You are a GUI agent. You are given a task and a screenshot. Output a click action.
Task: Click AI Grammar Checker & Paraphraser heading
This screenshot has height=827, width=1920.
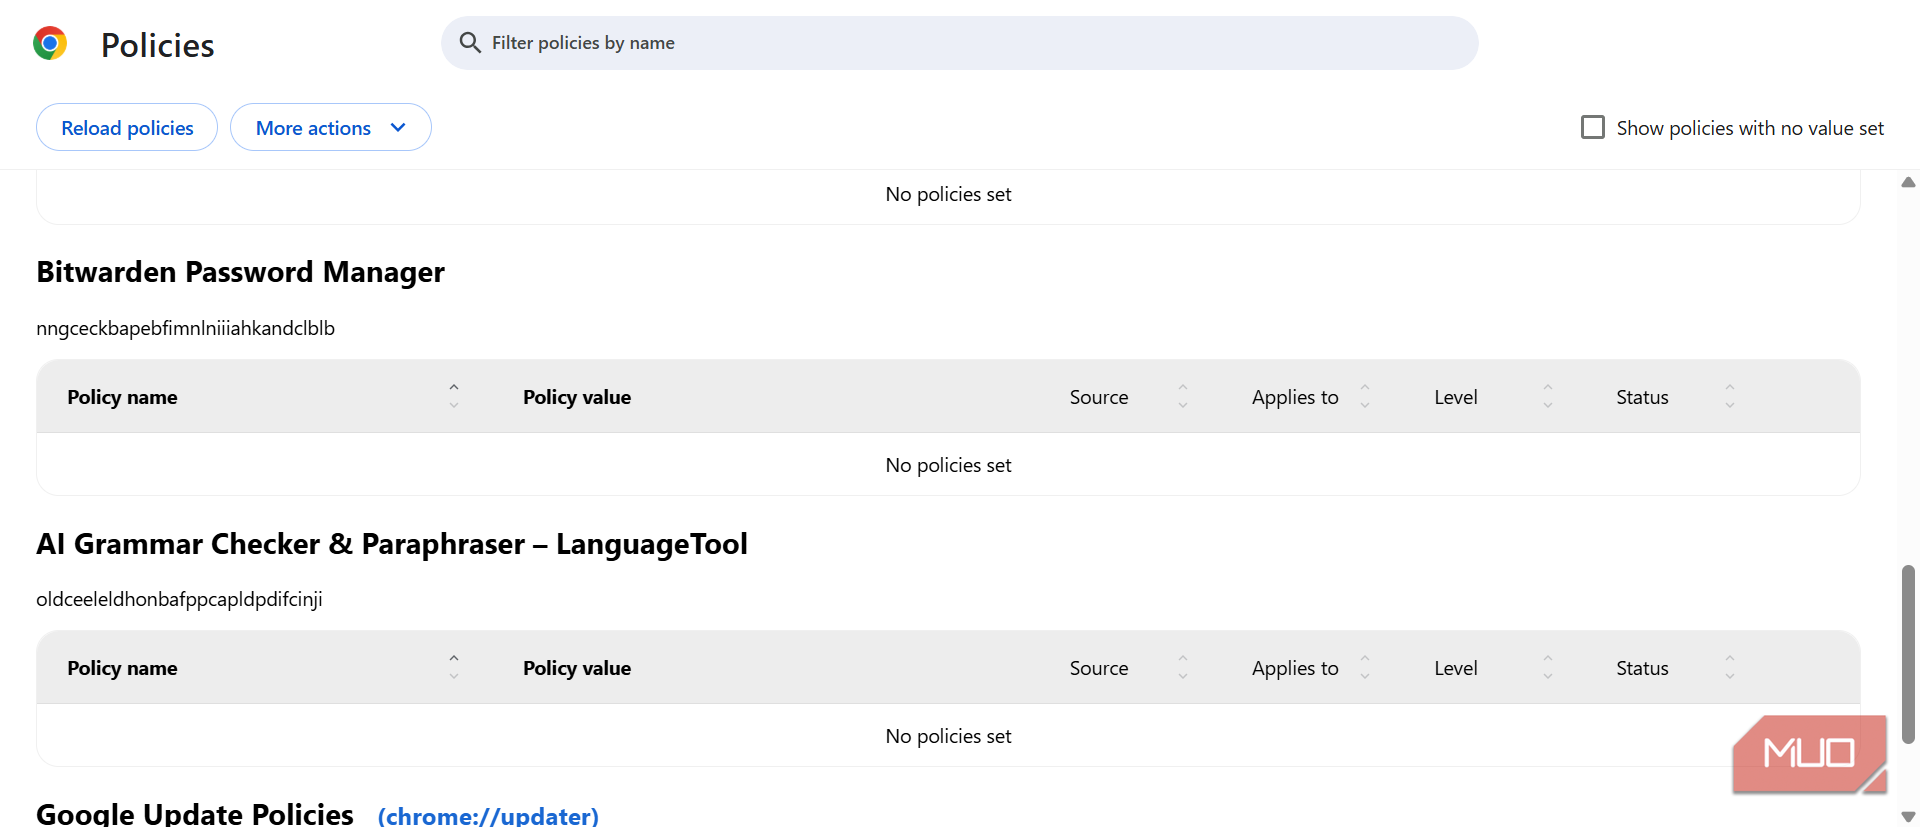click(392, 544)
